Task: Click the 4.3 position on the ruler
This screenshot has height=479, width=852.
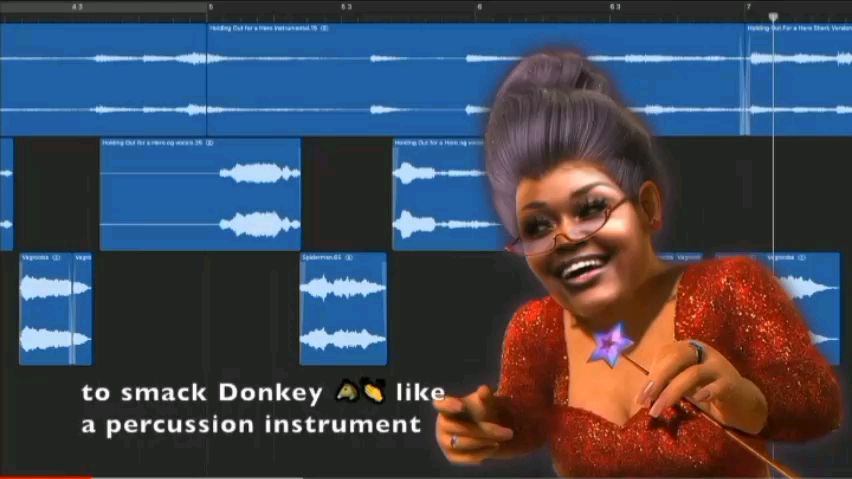Action: click(x=77, y=7)
